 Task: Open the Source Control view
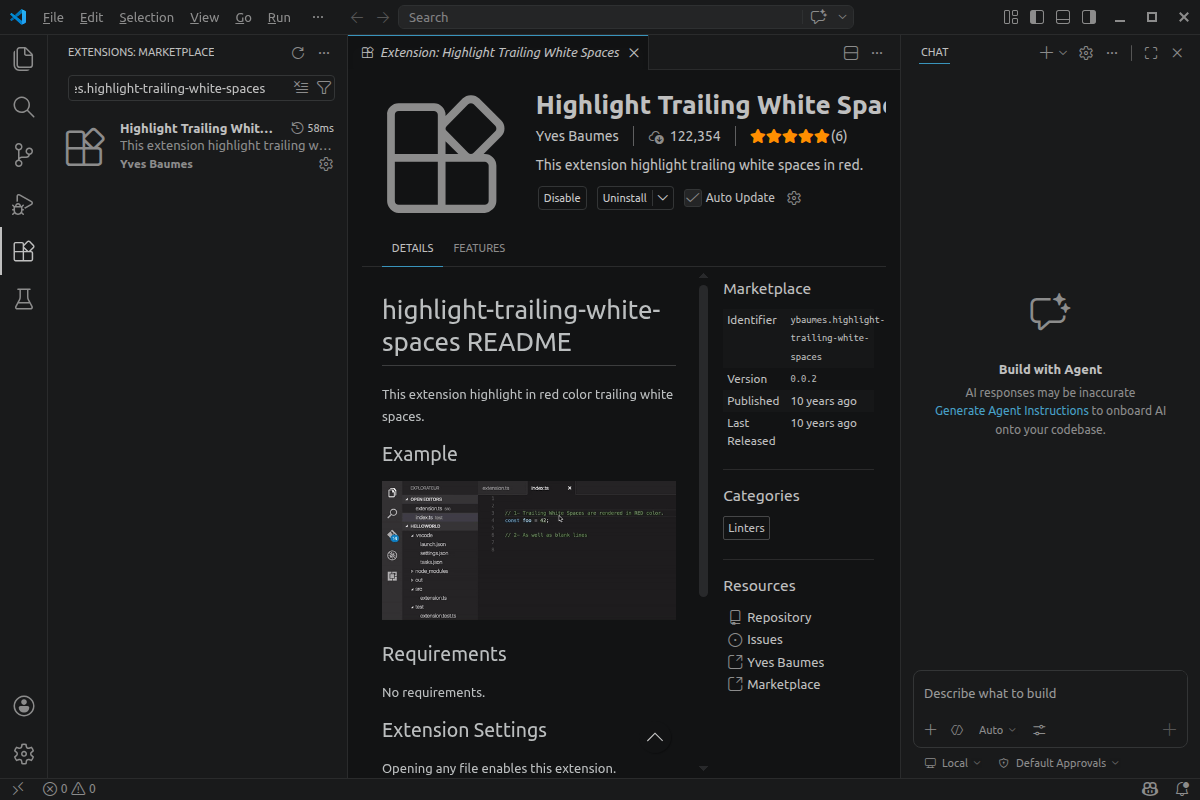click(x=23, y=155)
